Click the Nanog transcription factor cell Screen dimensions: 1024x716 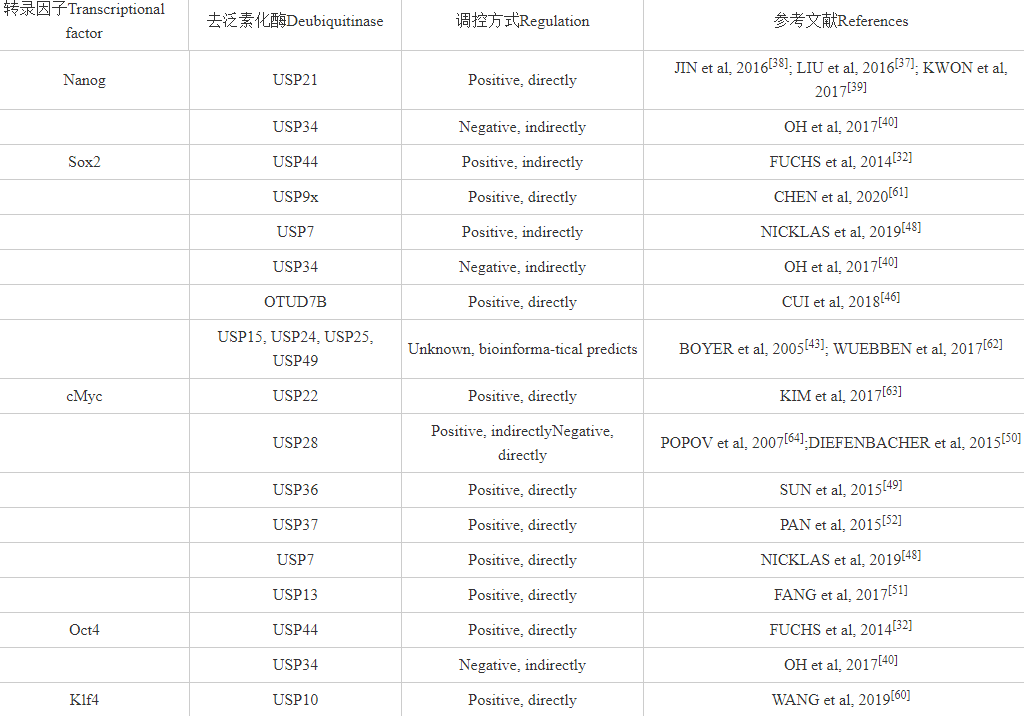click(x=84, y=80)
